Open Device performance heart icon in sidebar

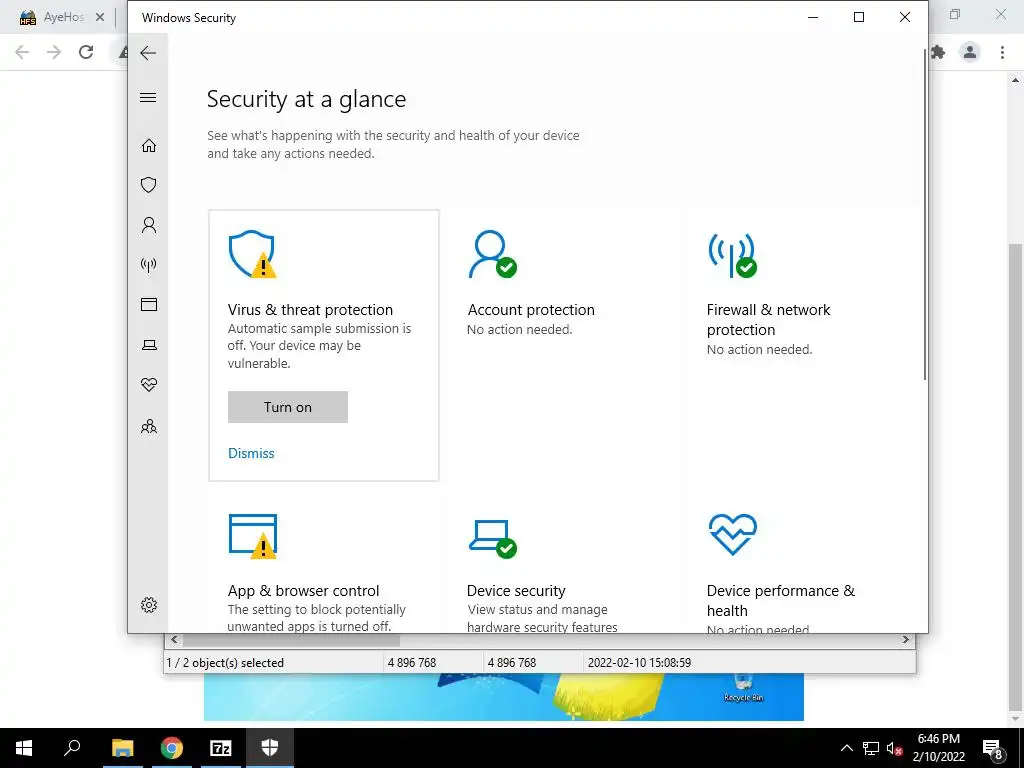point(149,385)
